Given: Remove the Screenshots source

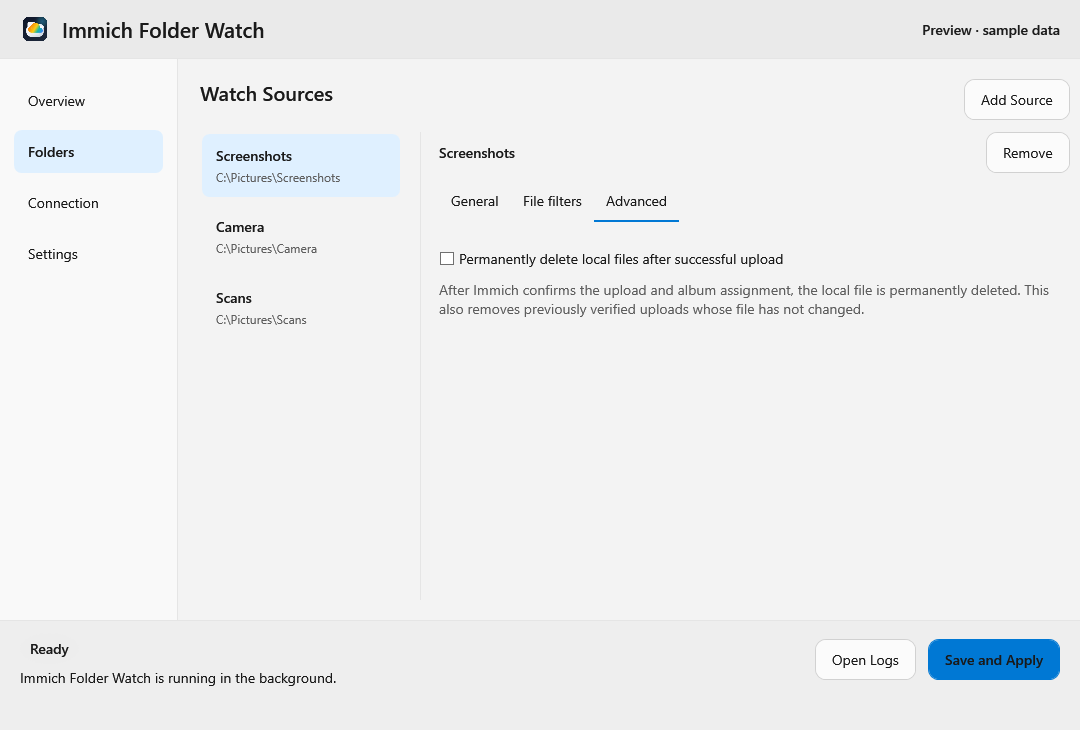Looking at the screenshot, I should tap(1028, 153).
